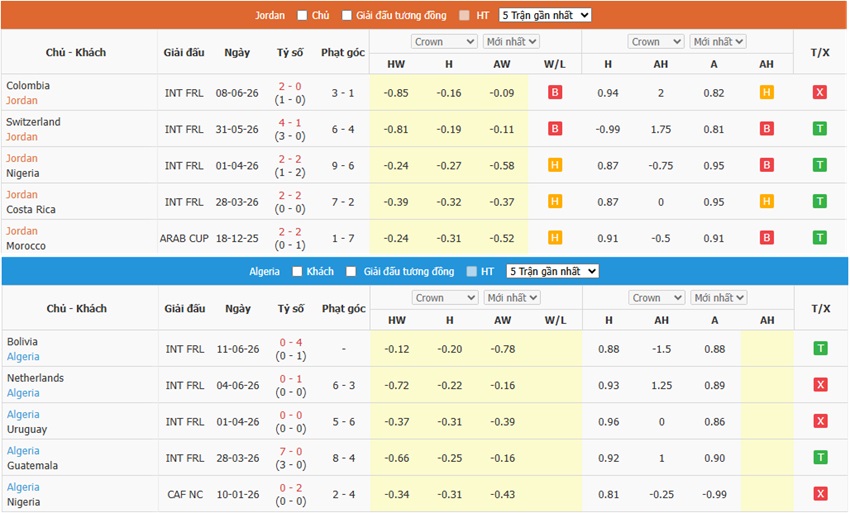850x513 pixels.
Task: Click the 2 - 0 score for Colombia match
Action: coord(290,86)
